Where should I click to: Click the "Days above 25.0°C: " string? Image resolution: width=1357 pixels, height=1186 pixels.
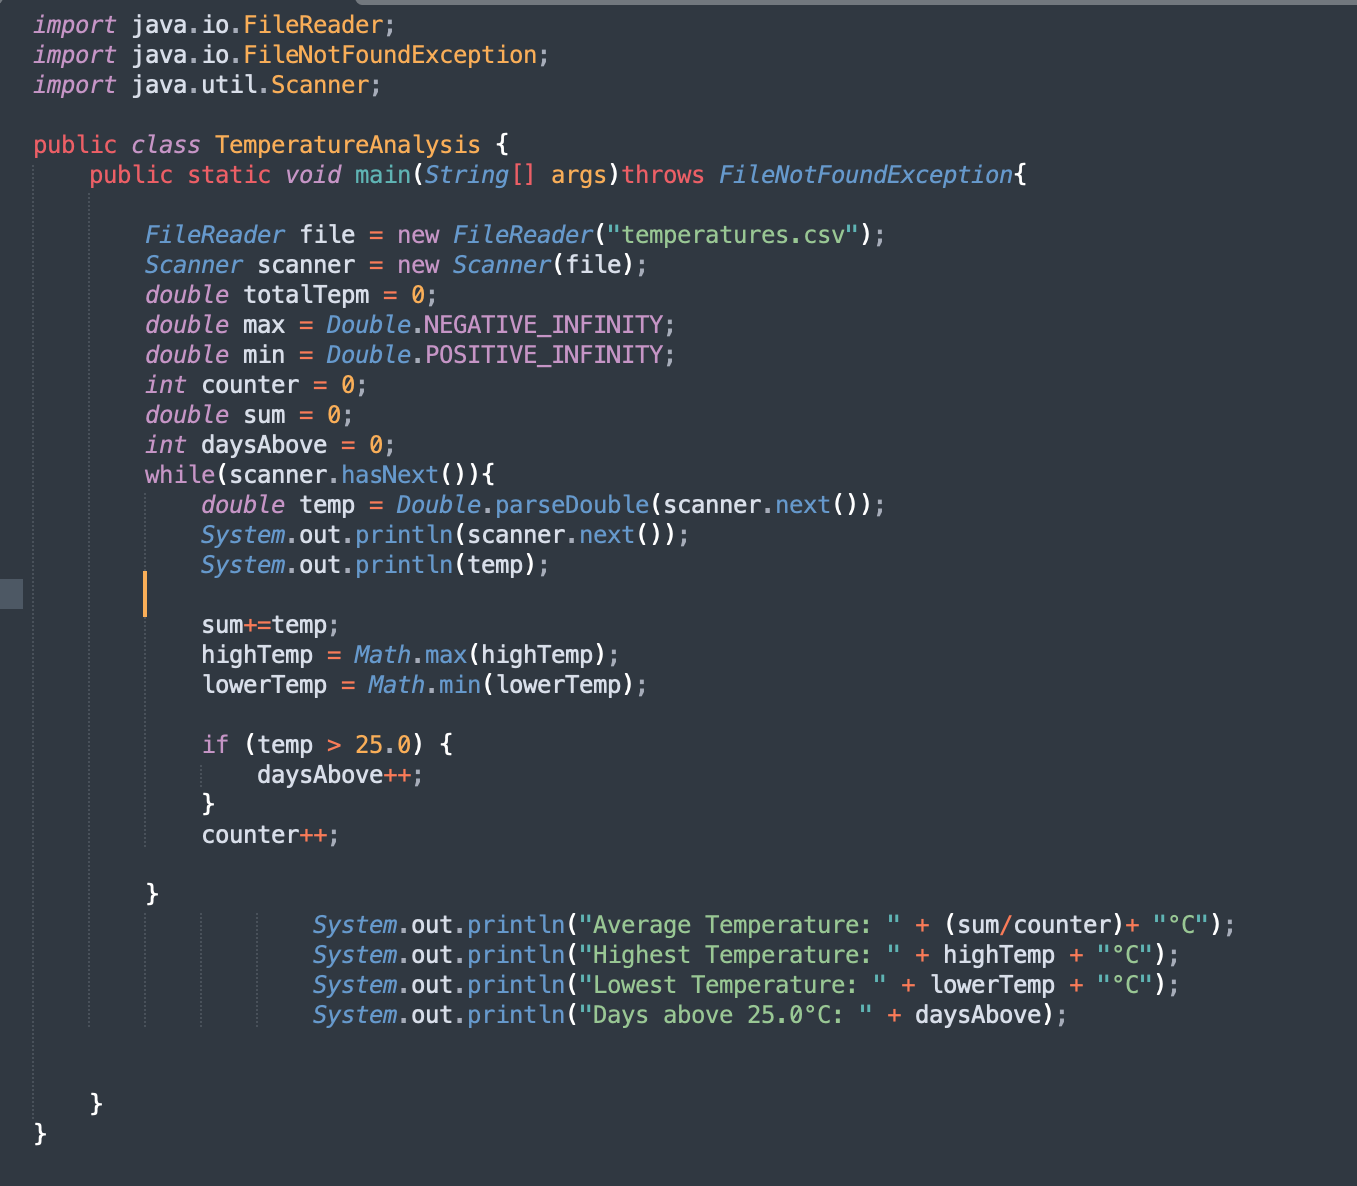(x=726, y=1015)
